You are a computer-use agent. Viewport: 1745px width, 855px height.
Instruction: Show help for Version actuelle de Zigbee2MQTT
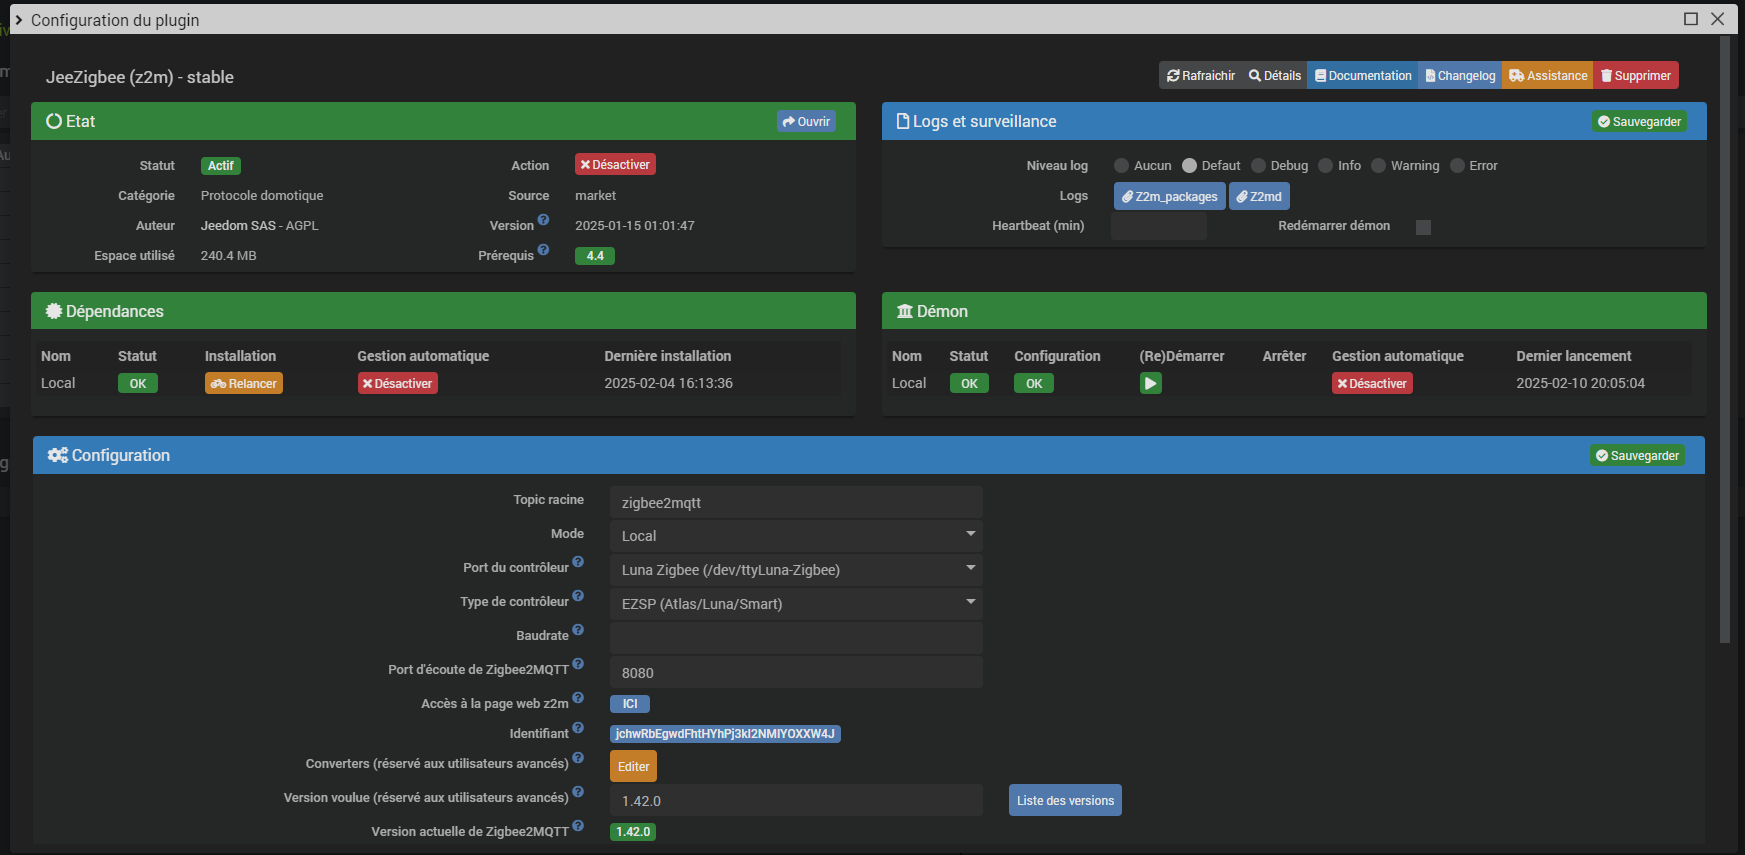click(578, 826)
